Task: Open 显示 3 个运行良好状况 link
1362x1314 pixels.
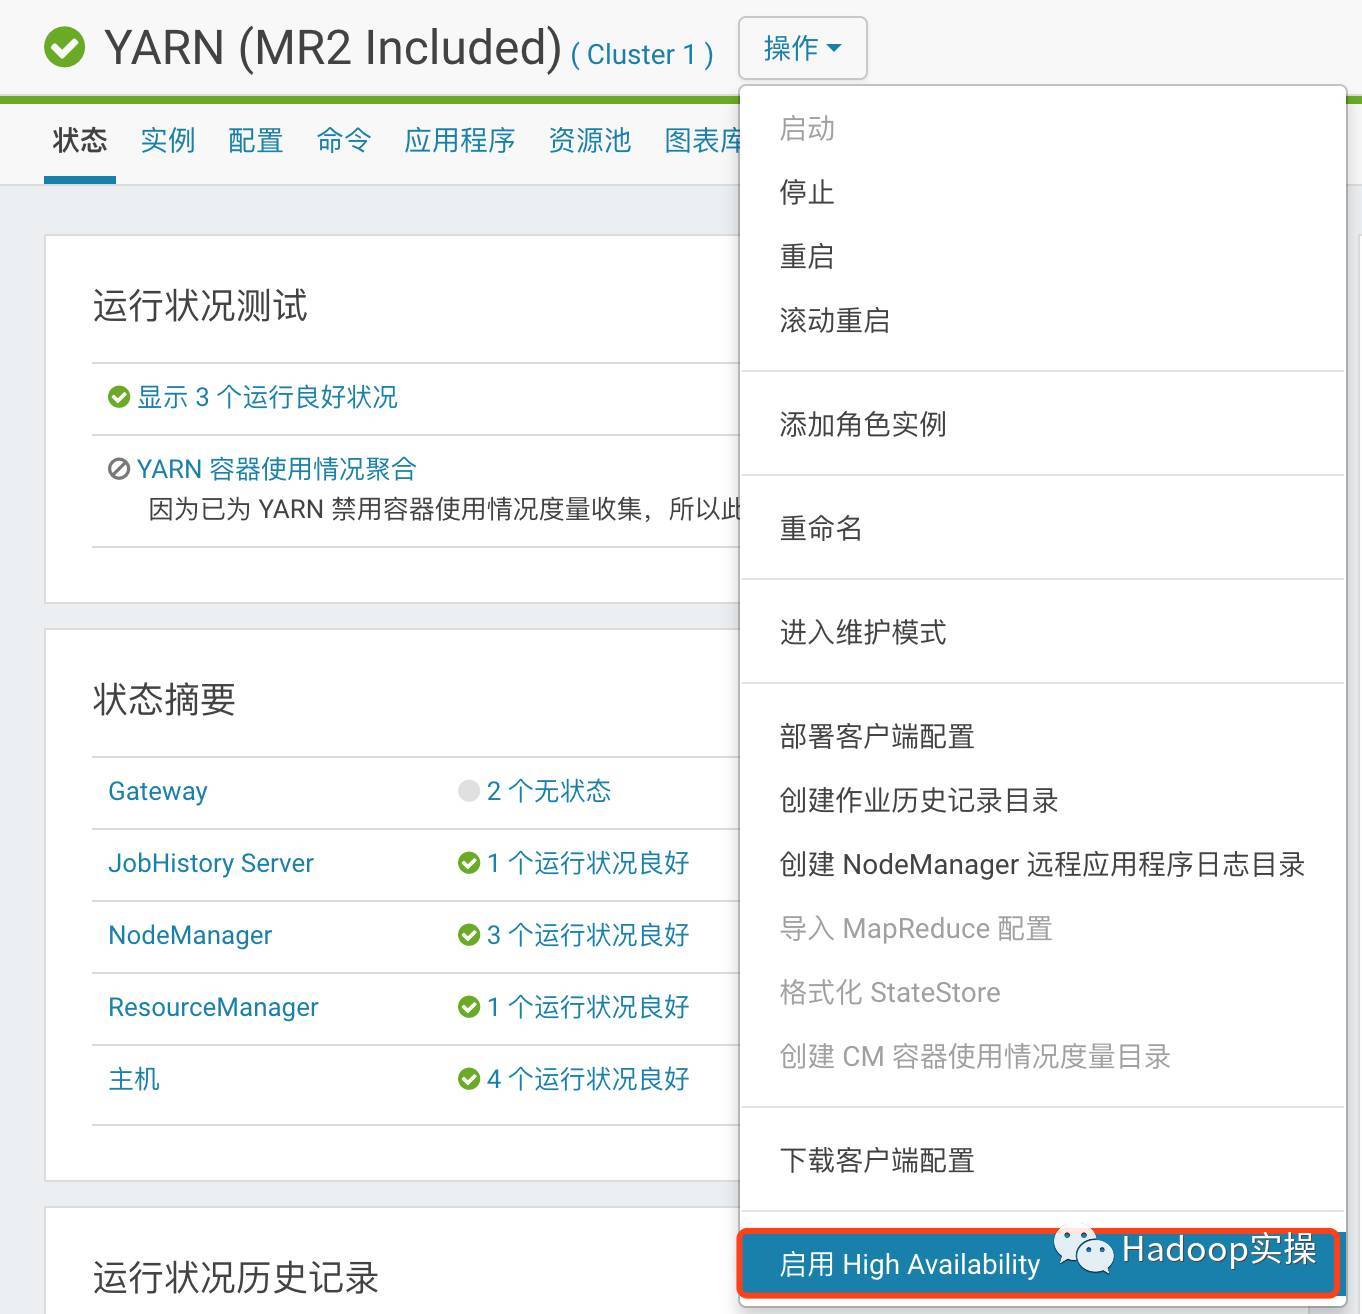Action: coord(267,397)
